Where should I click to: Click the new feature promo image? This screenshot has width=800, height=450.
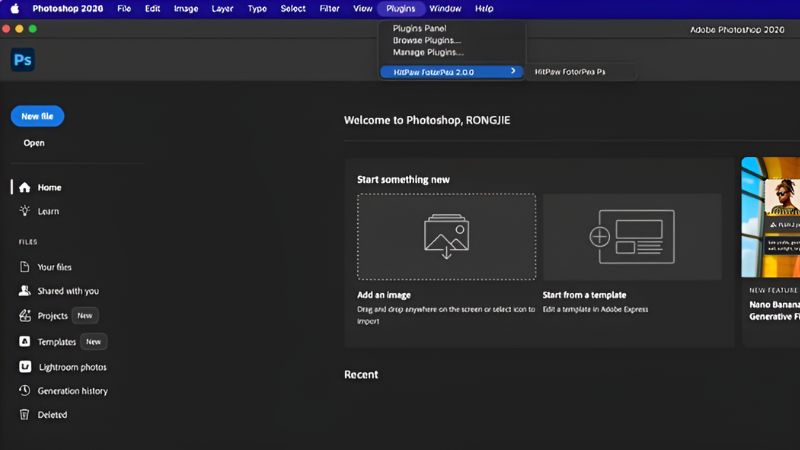click(x=770, y=217)
